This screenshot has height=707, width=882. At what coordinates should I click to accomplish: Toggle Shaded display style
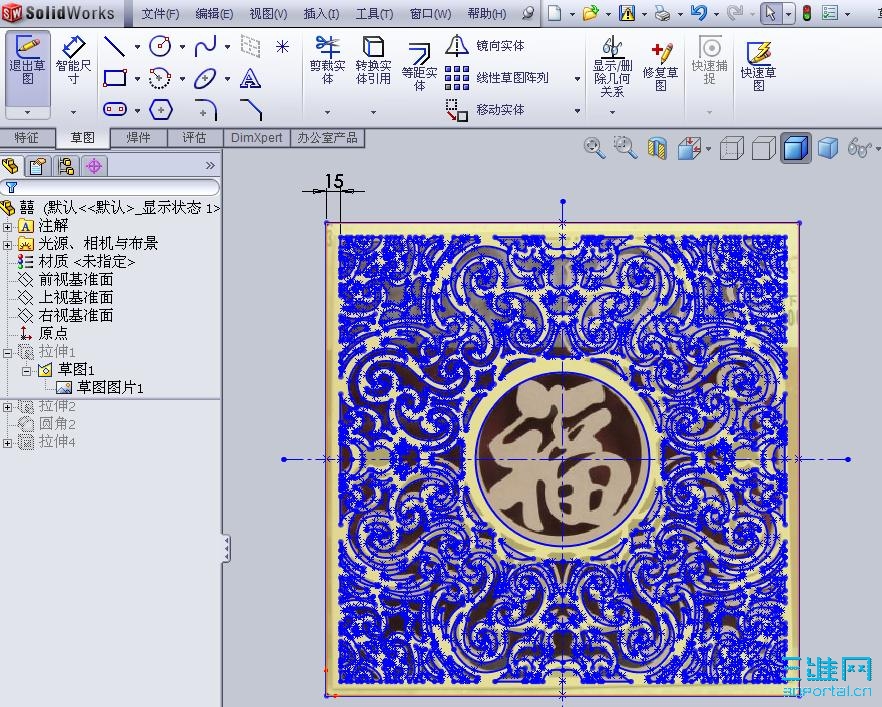[x=827, y=148]
